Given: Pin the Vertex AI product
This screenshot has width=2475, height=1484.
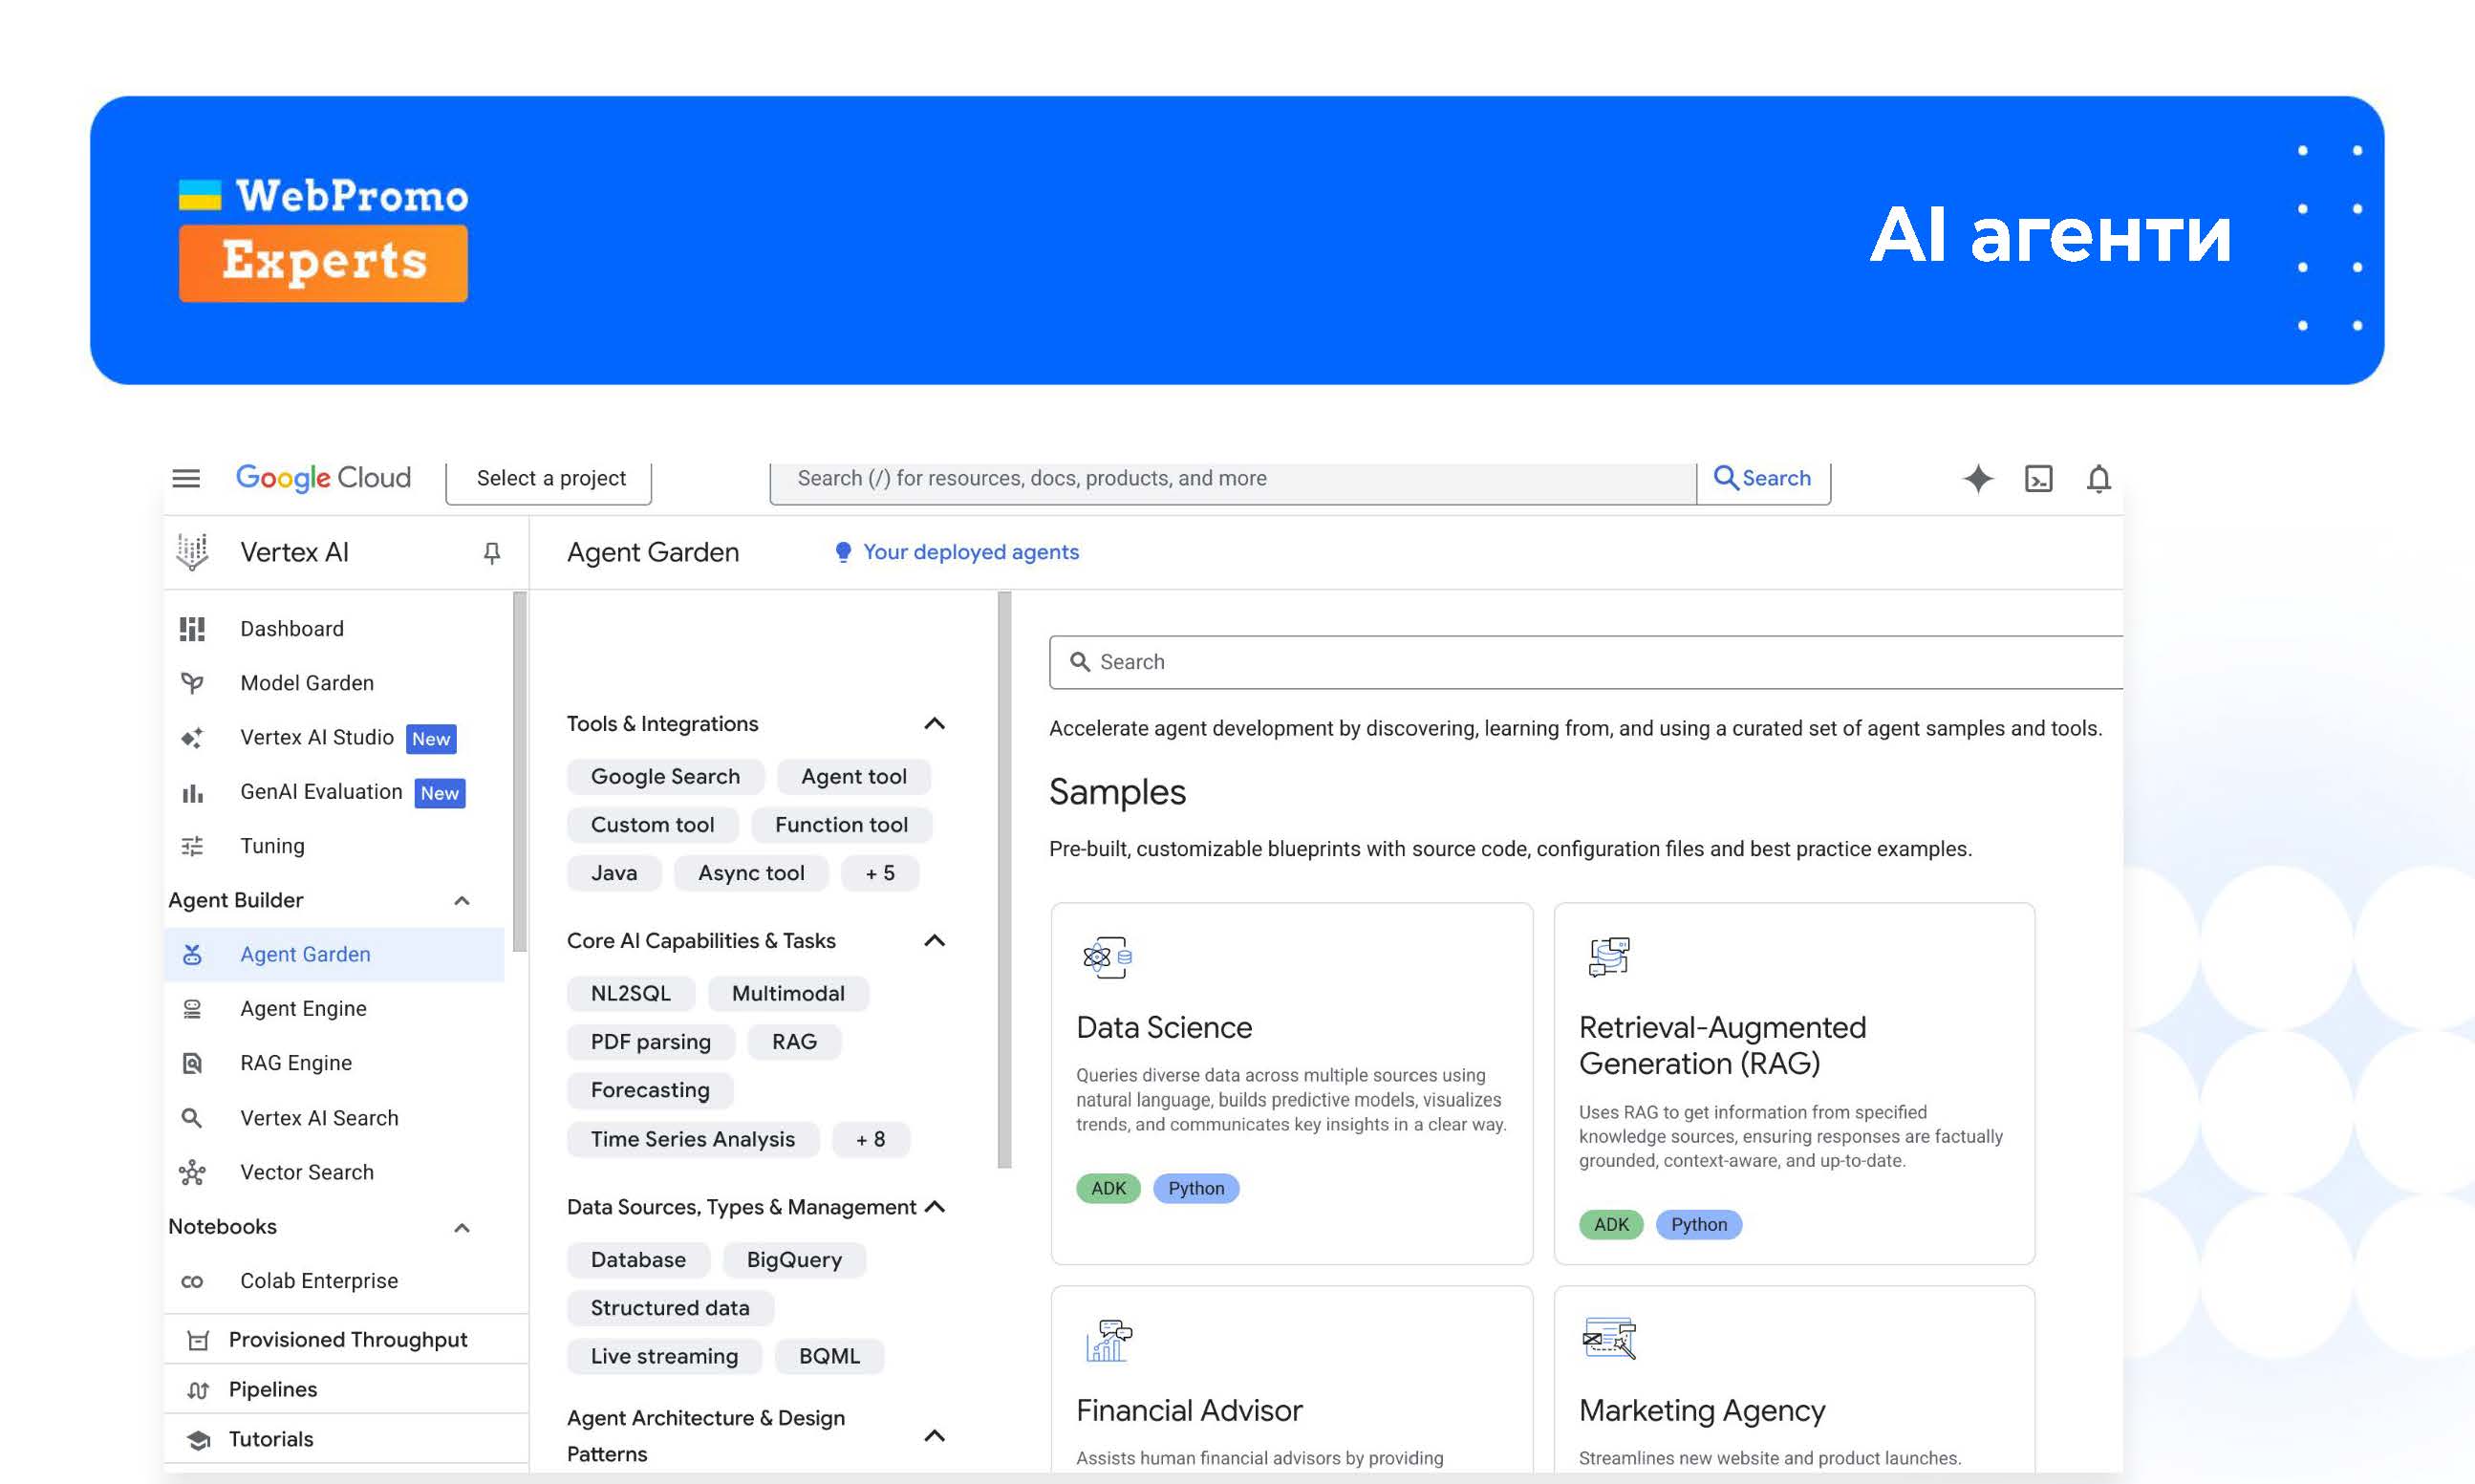Looking at the screenshot, I should [491, 552].
